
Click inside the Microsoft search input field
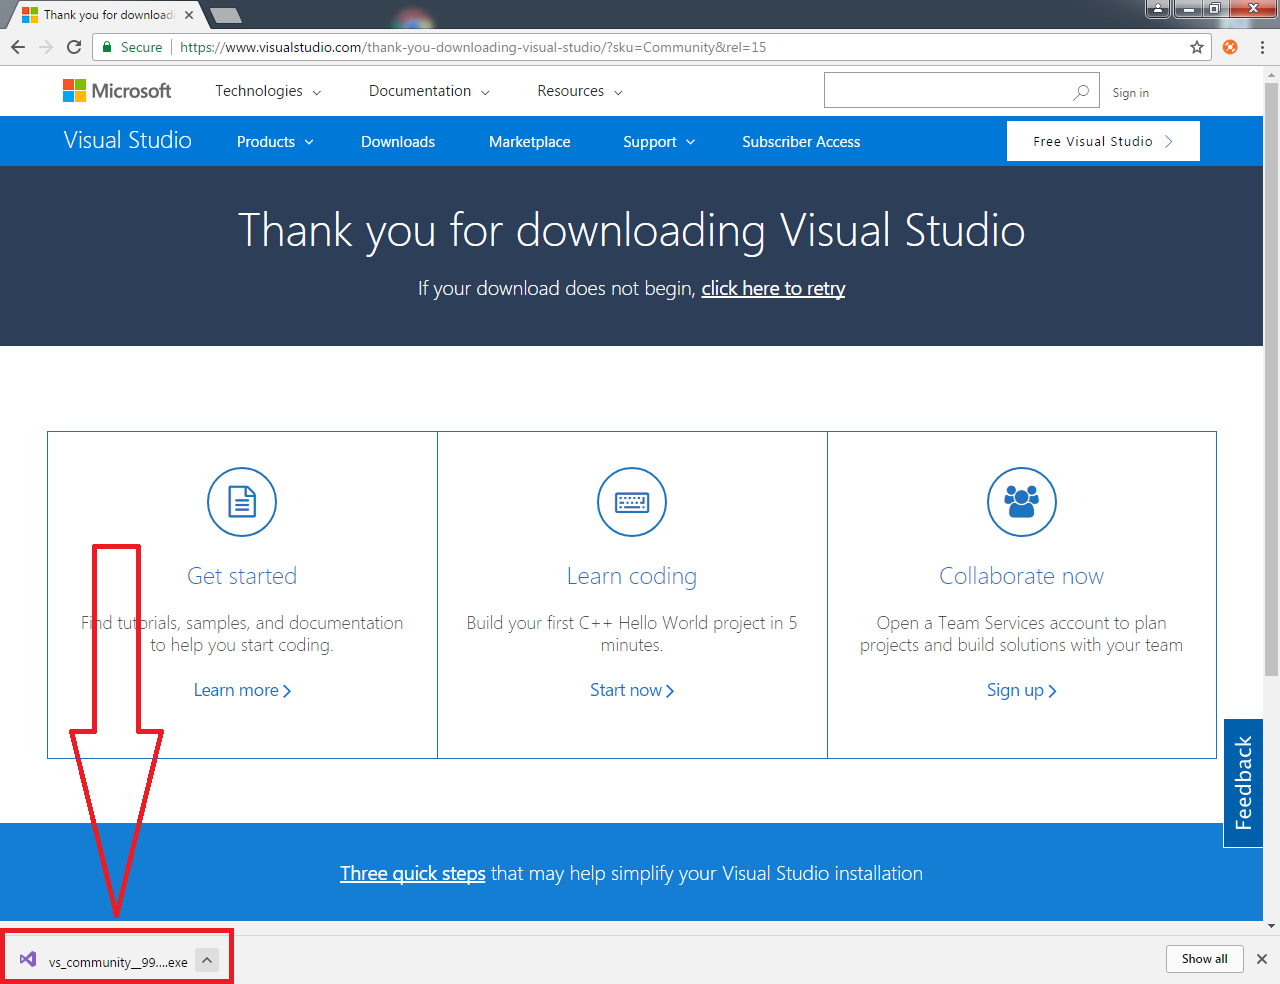click(945, 91)
